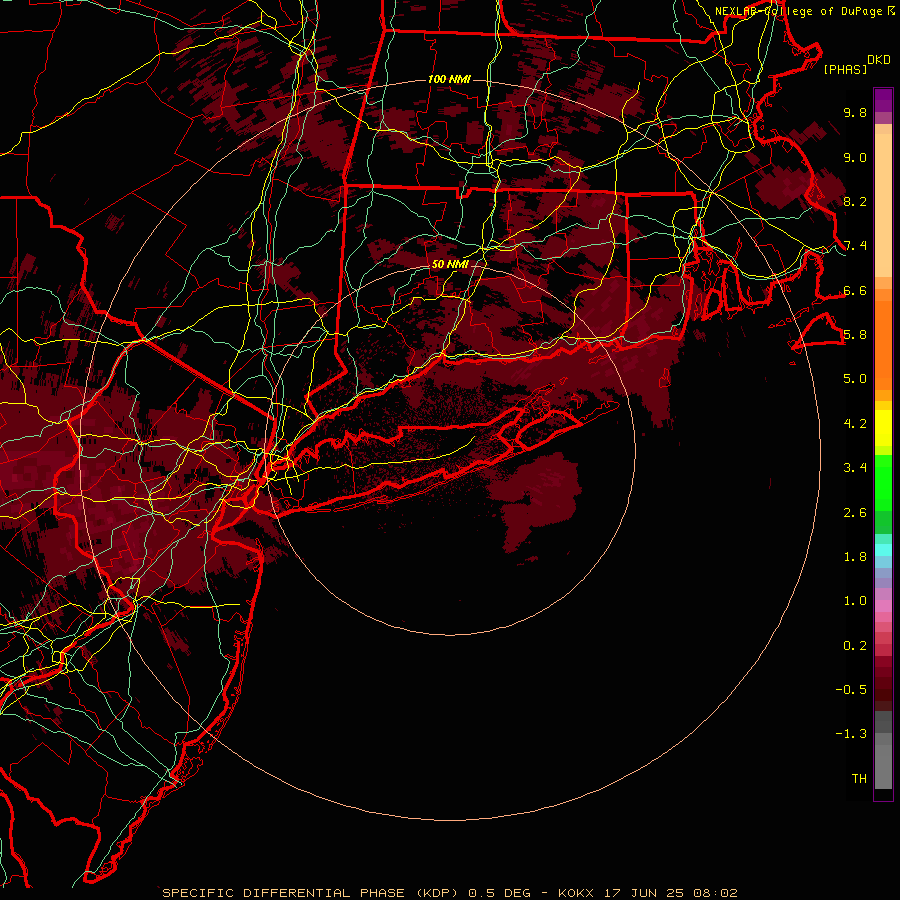Click the '100 NMI' range ring label

[449, 79]
